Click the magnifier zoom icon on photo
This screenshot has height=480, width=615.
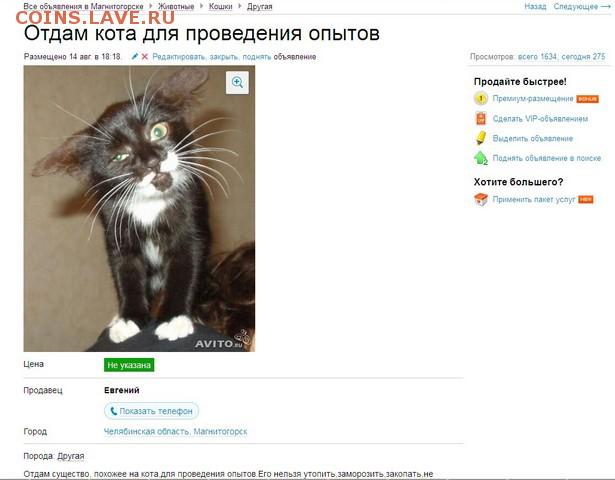[x=237, y=83]
